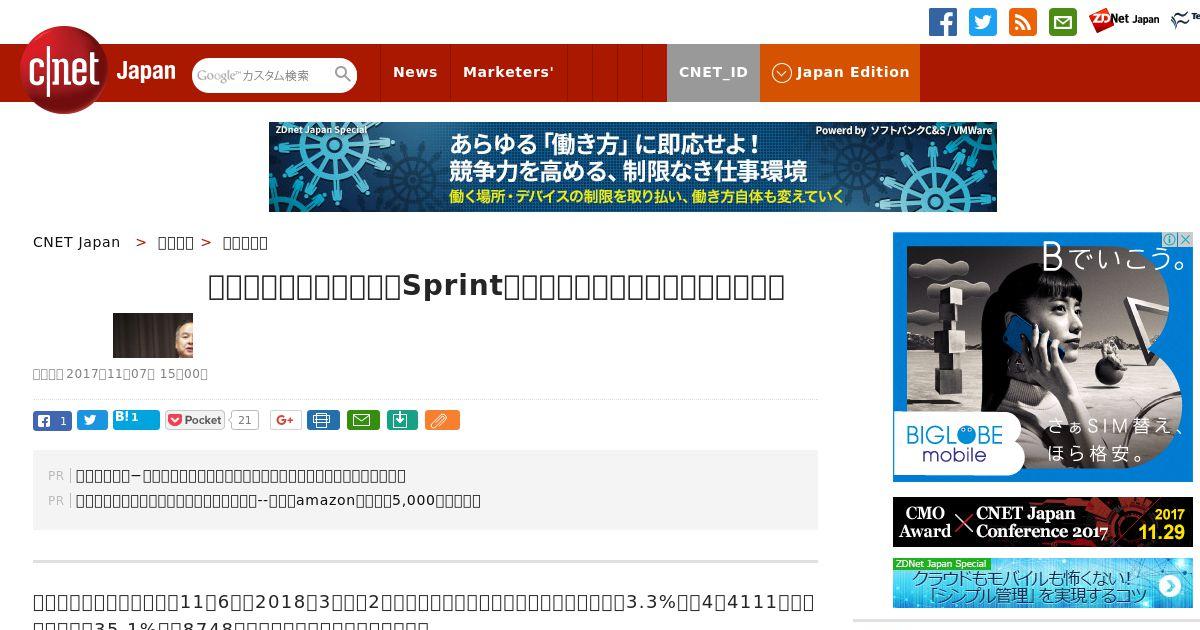The image size is (1200, 630).
Task: Click the teal download/save article icon
Action: coord(401,421)
